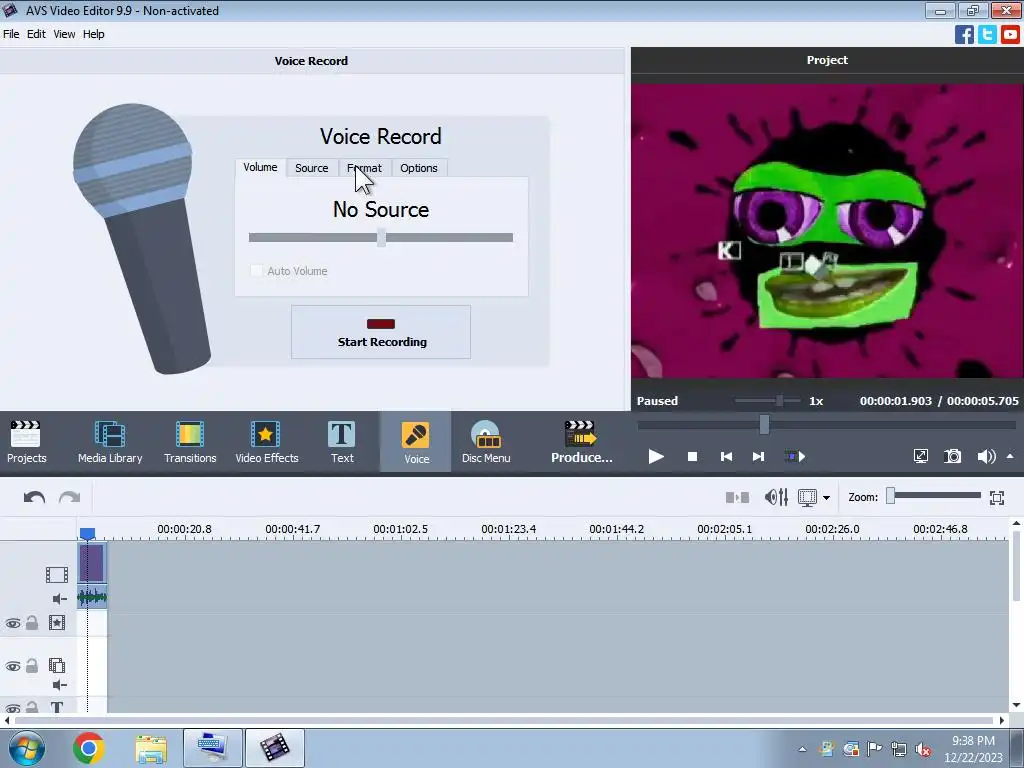Open the audio mixer on timeline toolbar
The height and width of the screenshot is (768, 1024).
(776, 498)
